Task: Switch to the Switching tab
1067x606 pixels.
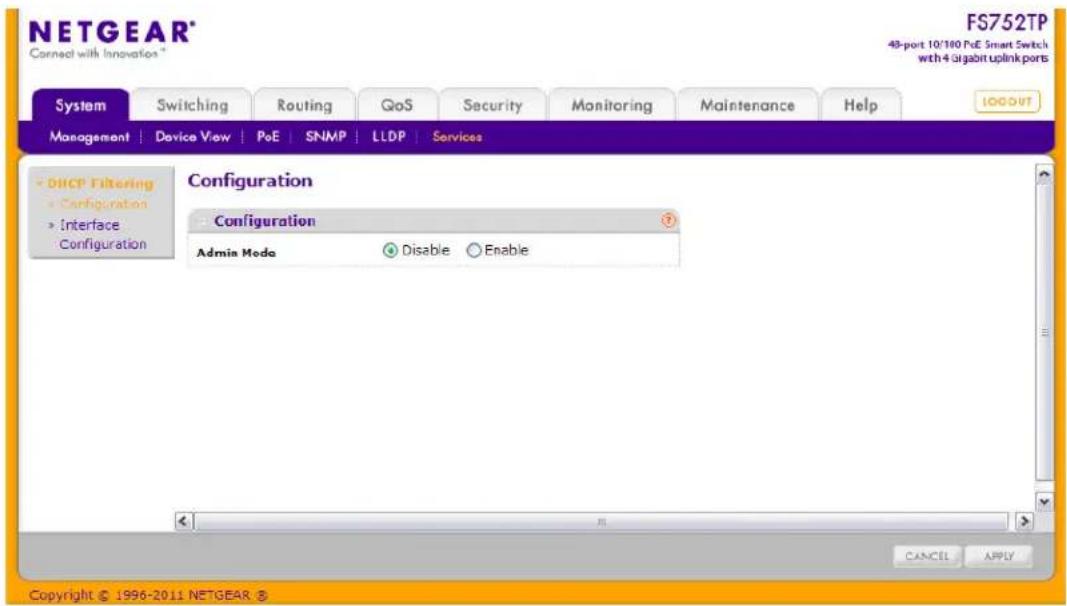Action: click(x=192, y=105)
